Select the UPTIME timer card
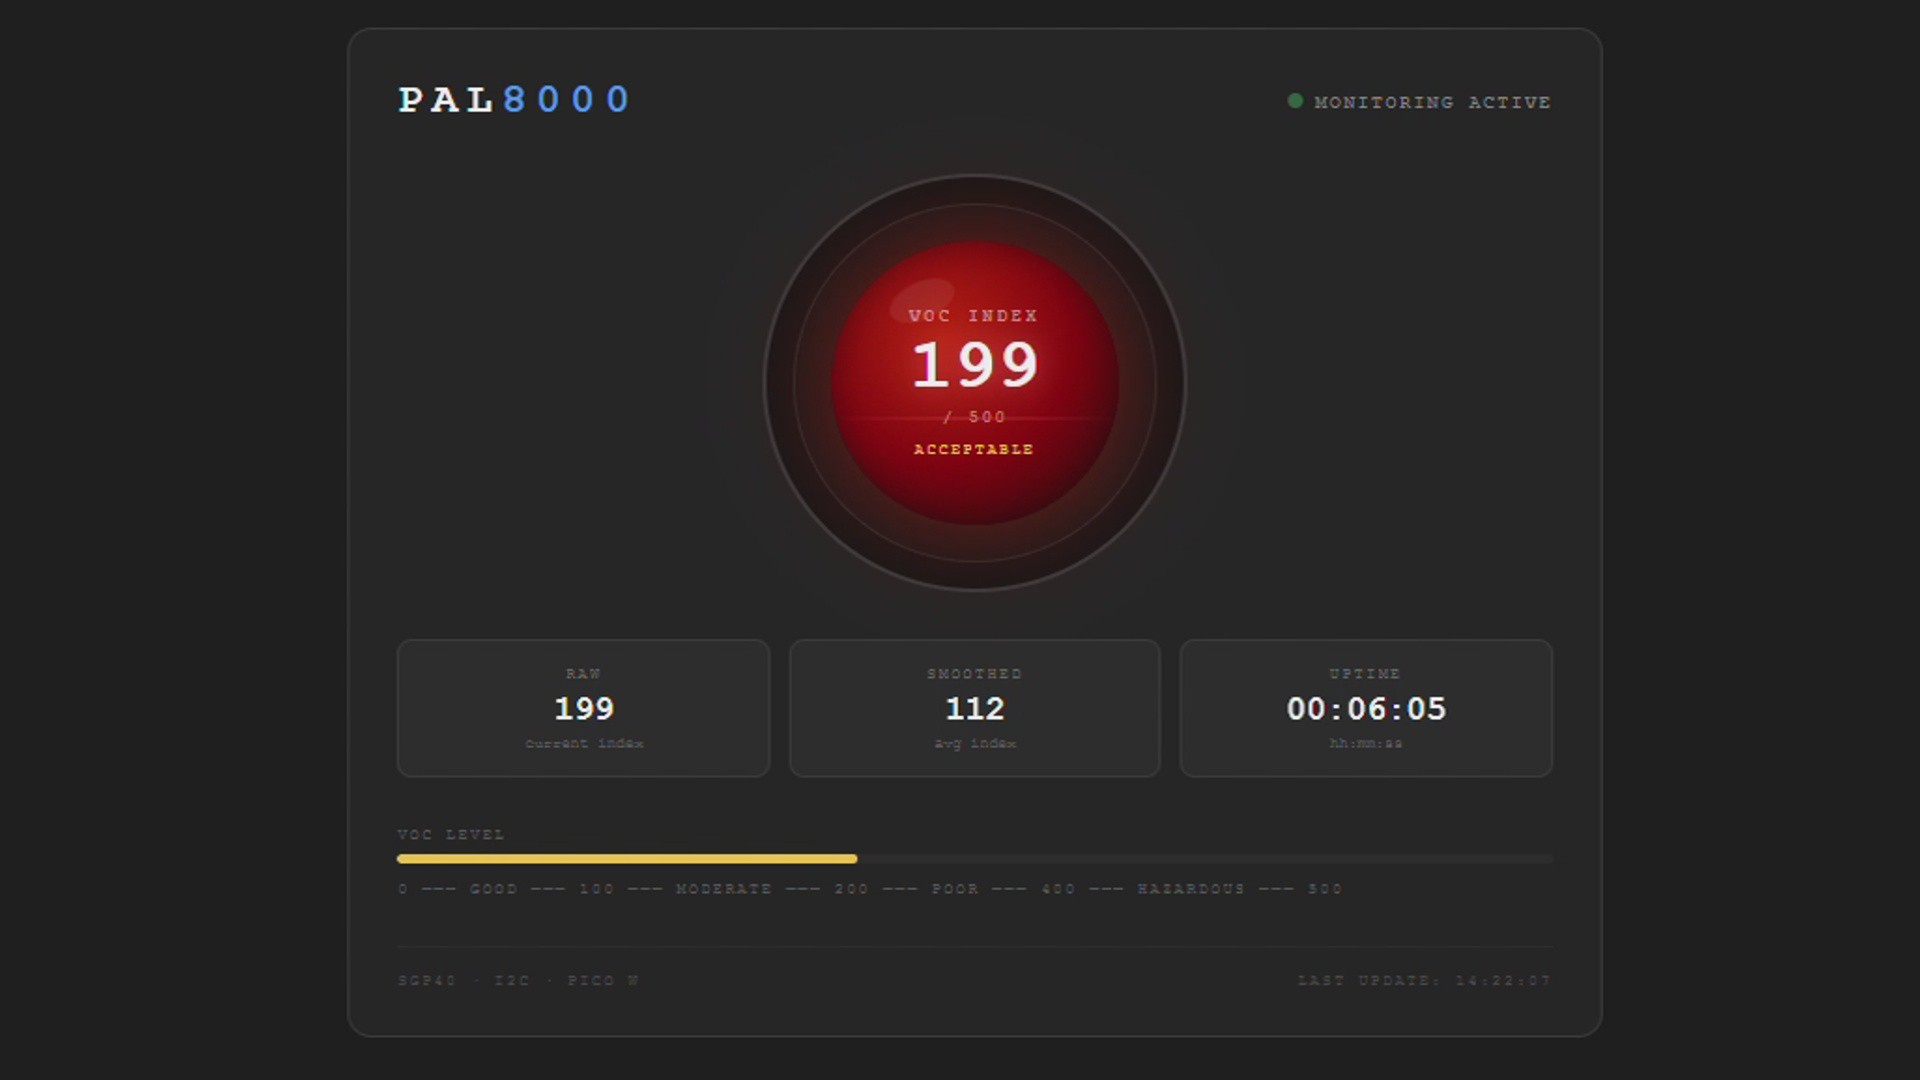The image size is (1920, 1080). 1365,708
